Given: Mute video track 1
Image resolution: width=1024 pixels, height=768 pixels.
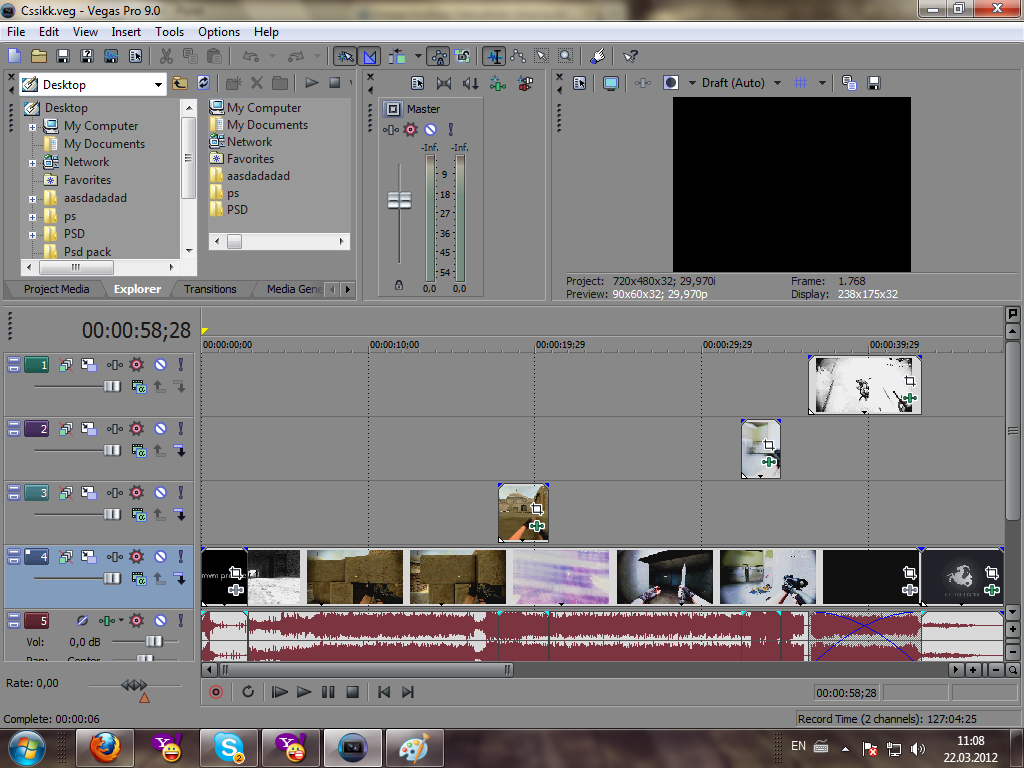Looking at the screenshot, I should coord(160,365).
